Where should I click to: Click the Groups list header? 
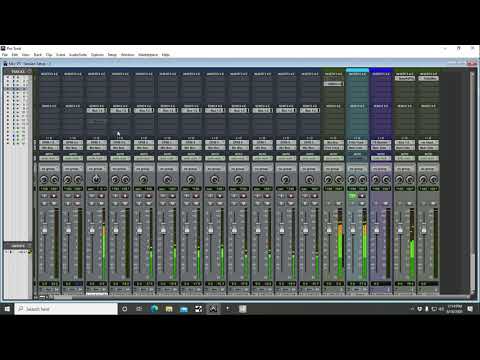18,246
